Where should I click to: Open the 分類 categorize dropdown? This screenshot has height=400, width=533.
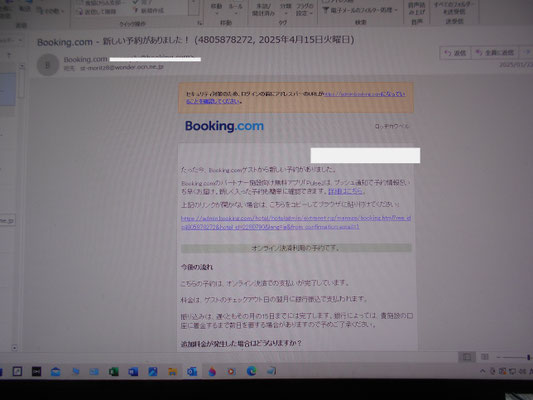point(286,9)
